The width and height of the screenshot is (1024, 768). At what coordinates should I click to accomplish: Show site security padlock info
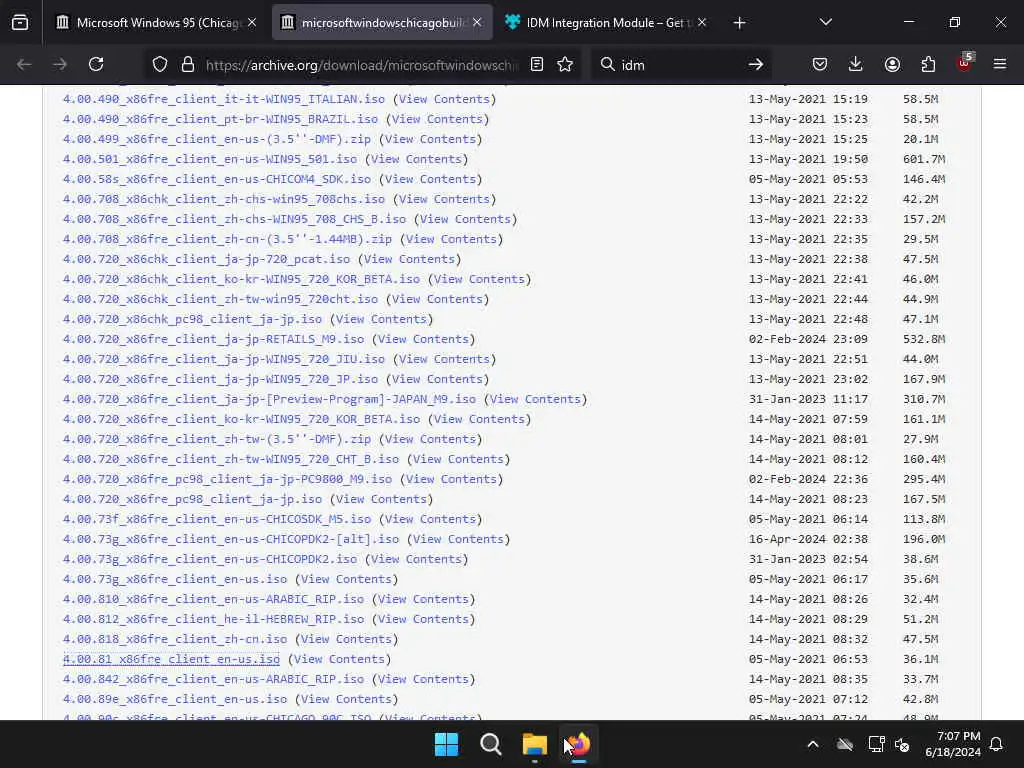188,64
